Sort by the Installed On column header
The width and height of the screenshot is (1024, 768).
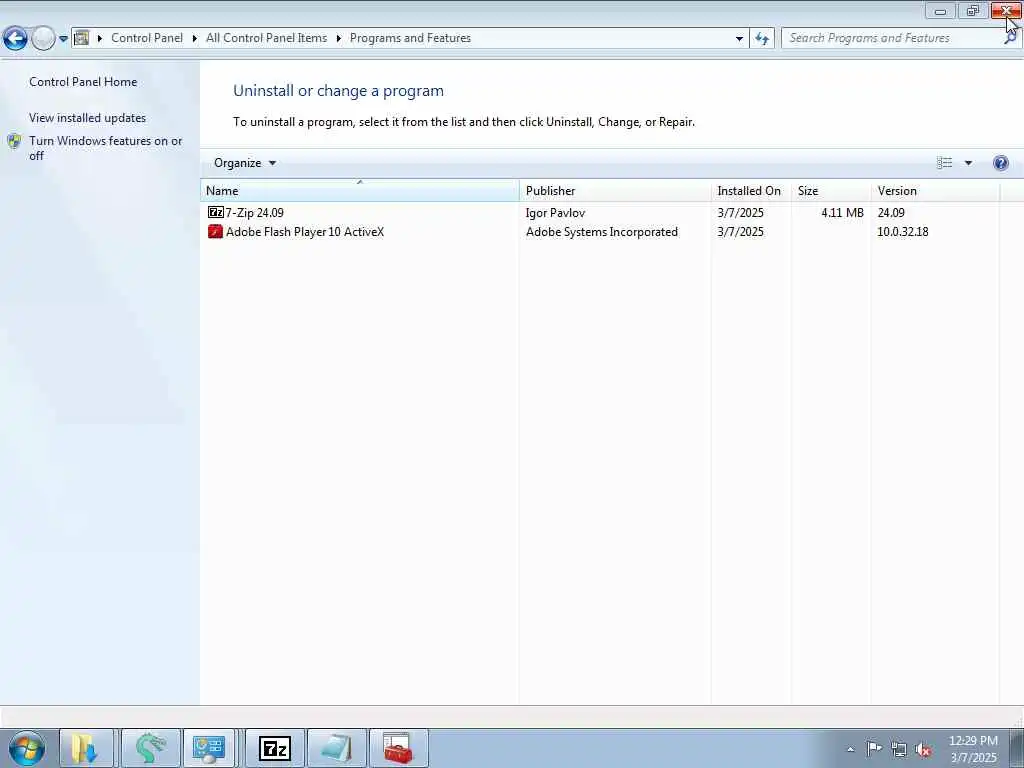751,191
